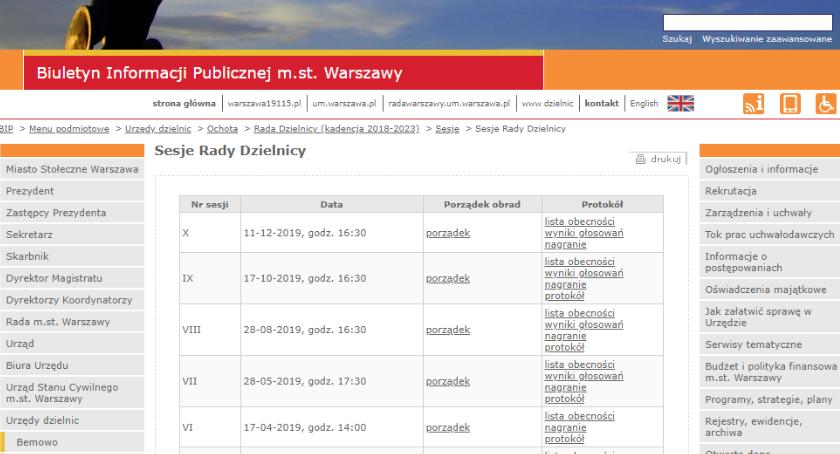
Task: Focus the search text field
Action: (x=747, y=23)
